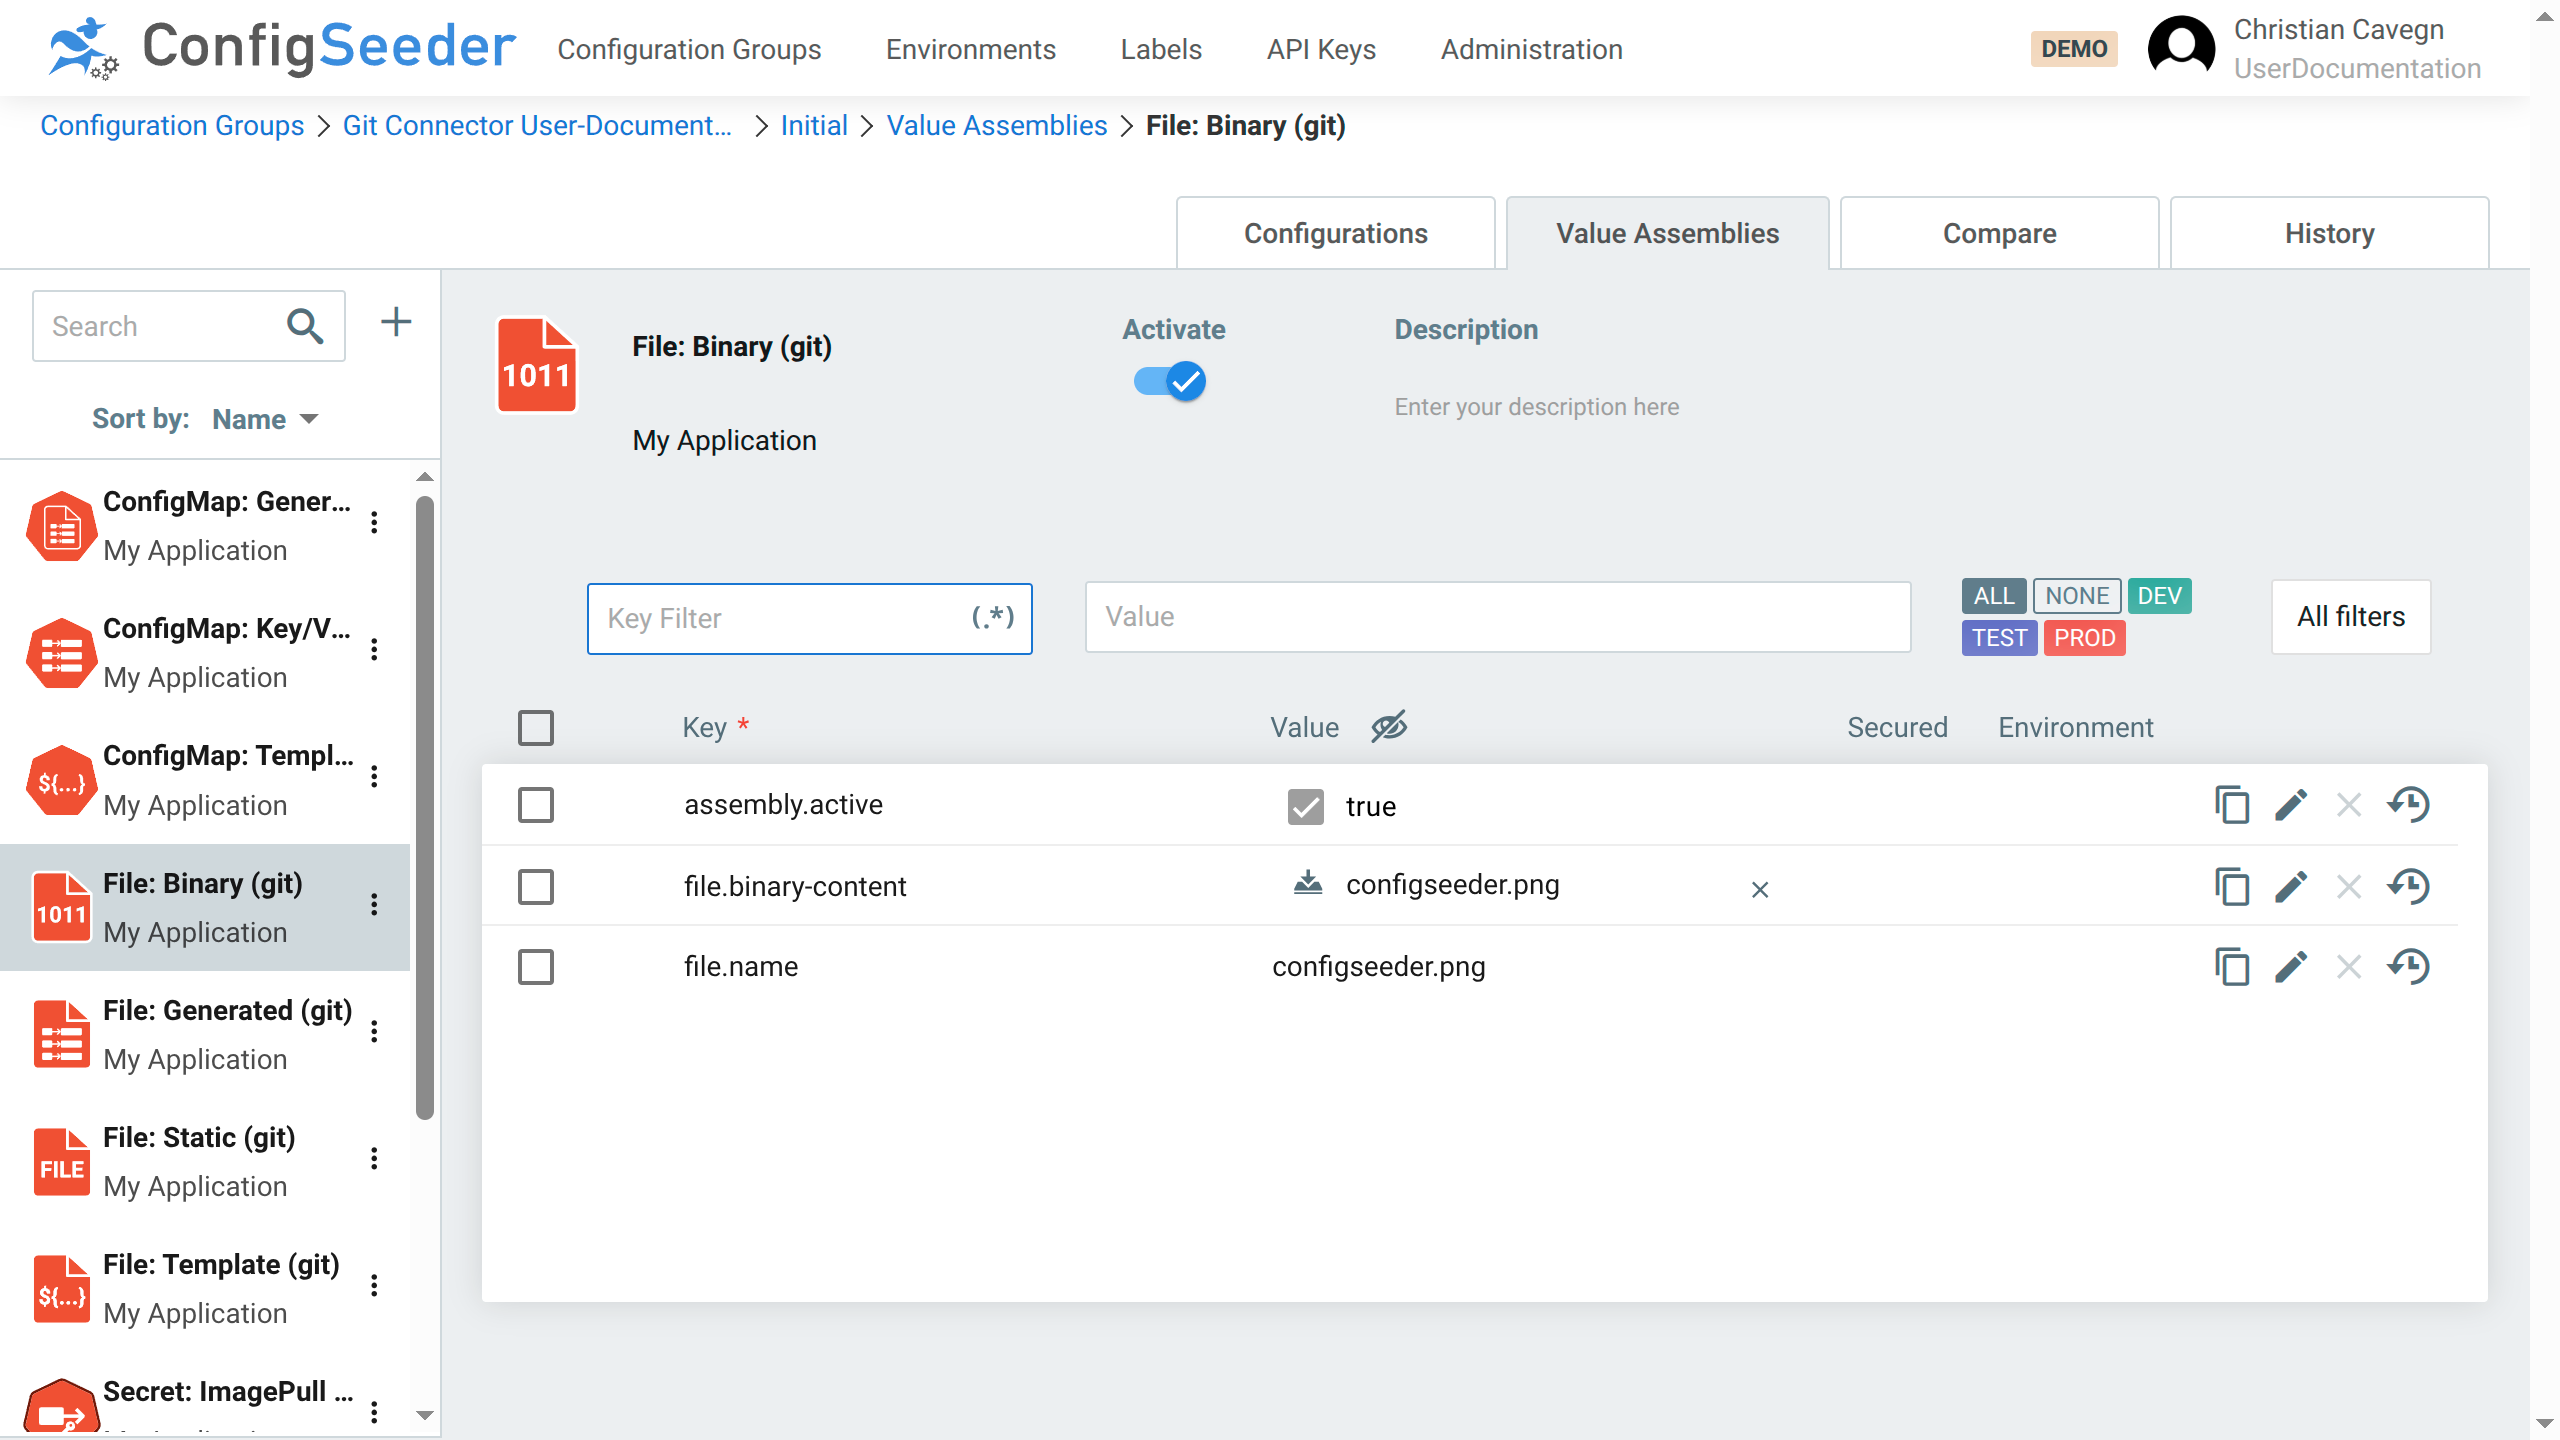Navigate to Value Assemblies breadcrumb link
The height and width of the screenshot is (1440, 2560).
pos(996,125)
